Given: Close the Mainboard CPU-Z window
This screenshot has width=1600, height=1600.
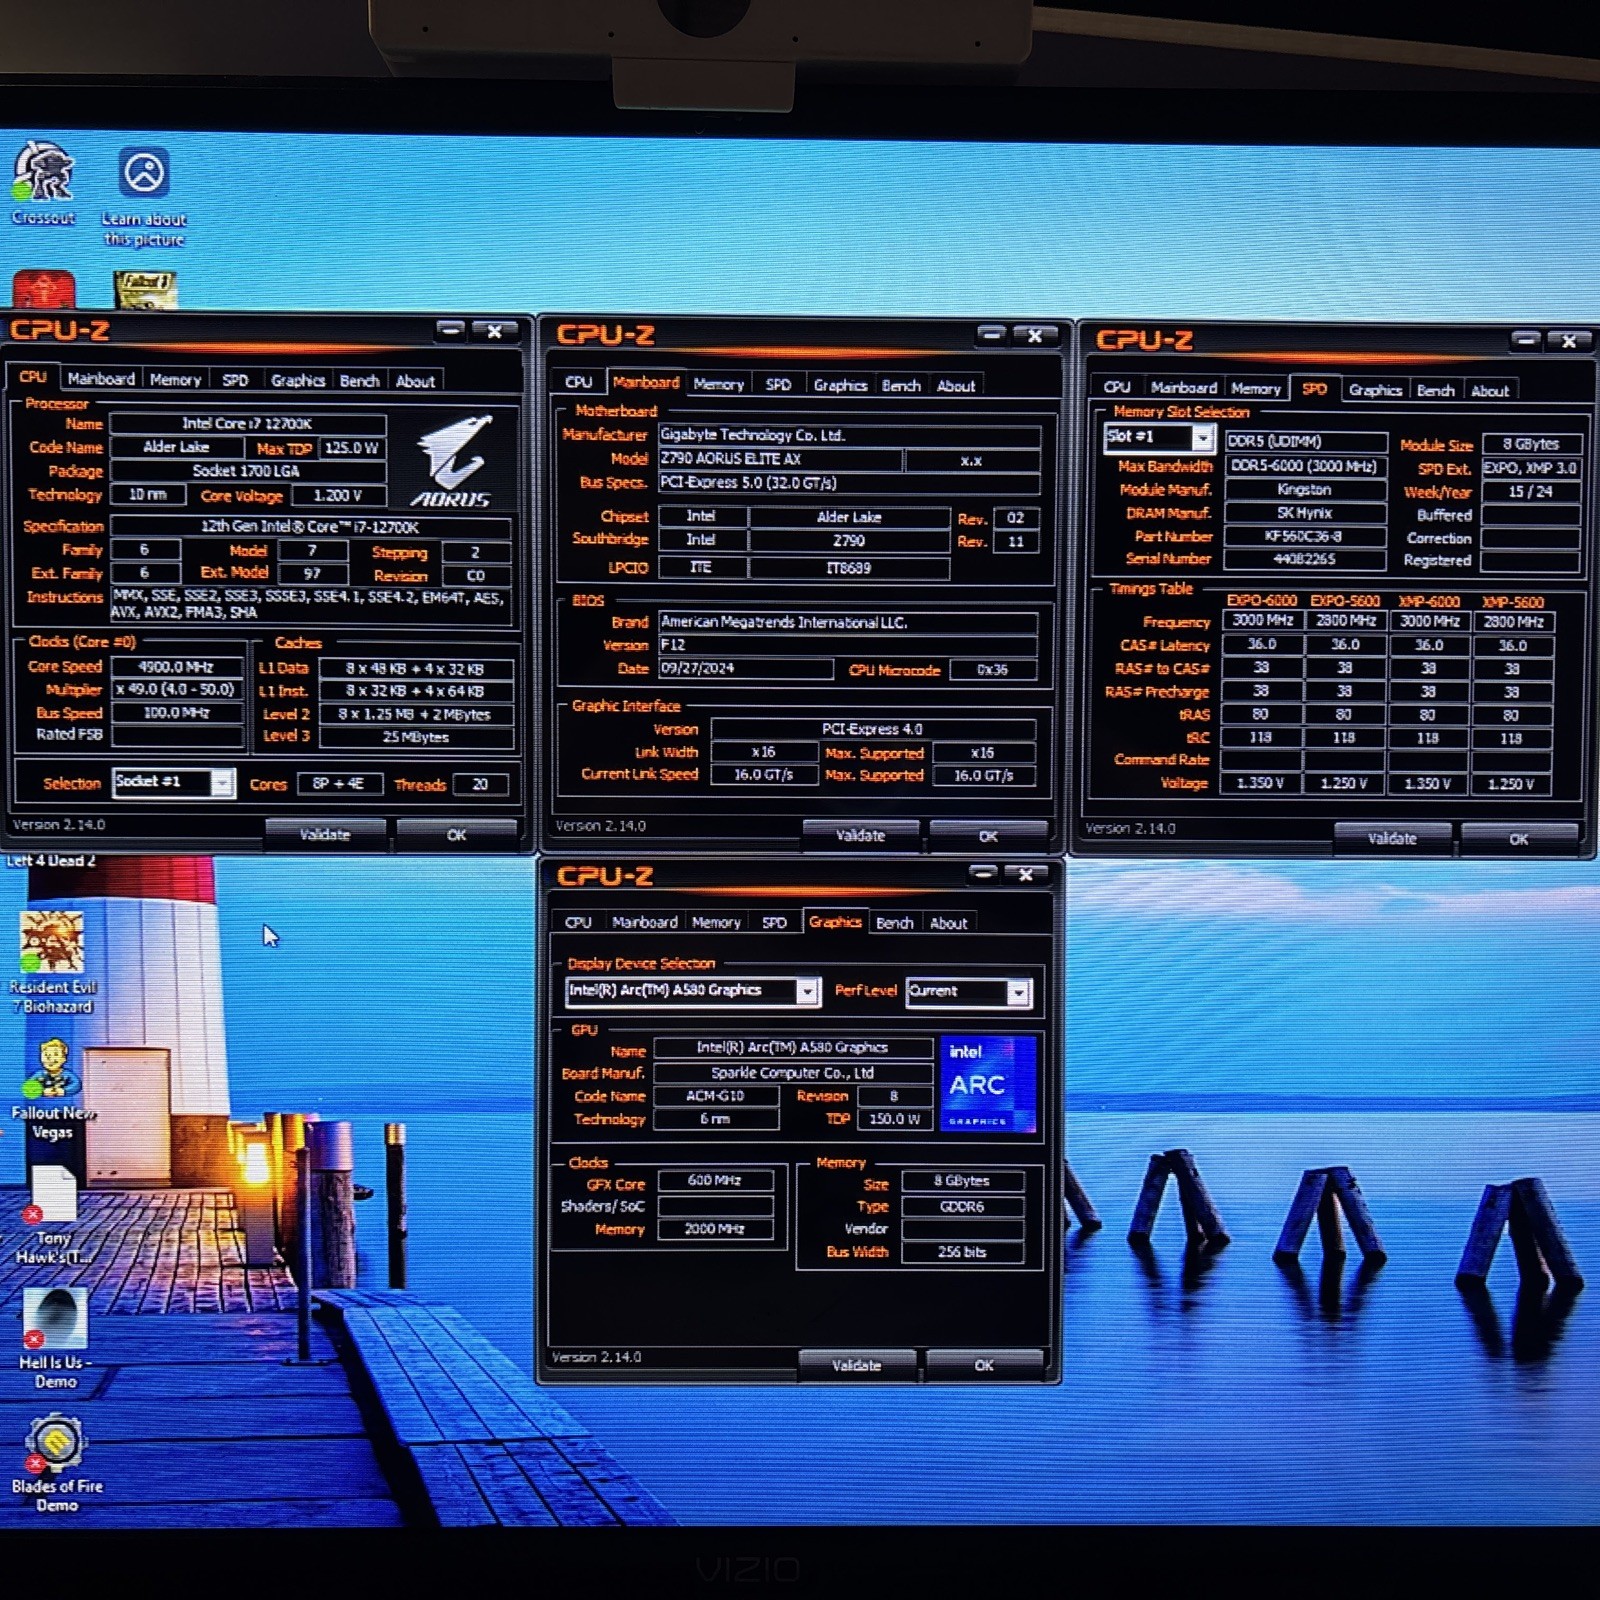Looking at the screenshot, I should coord(1035,335).
